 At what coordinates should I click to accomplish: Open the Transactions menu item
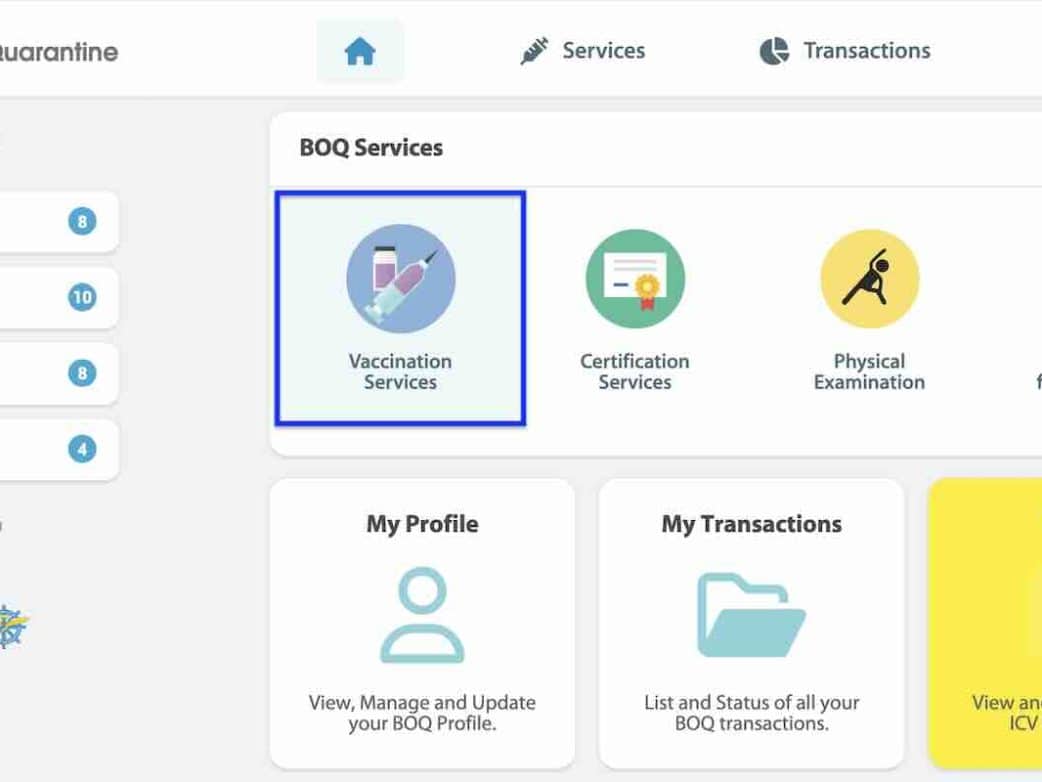(x=867, y=51)
